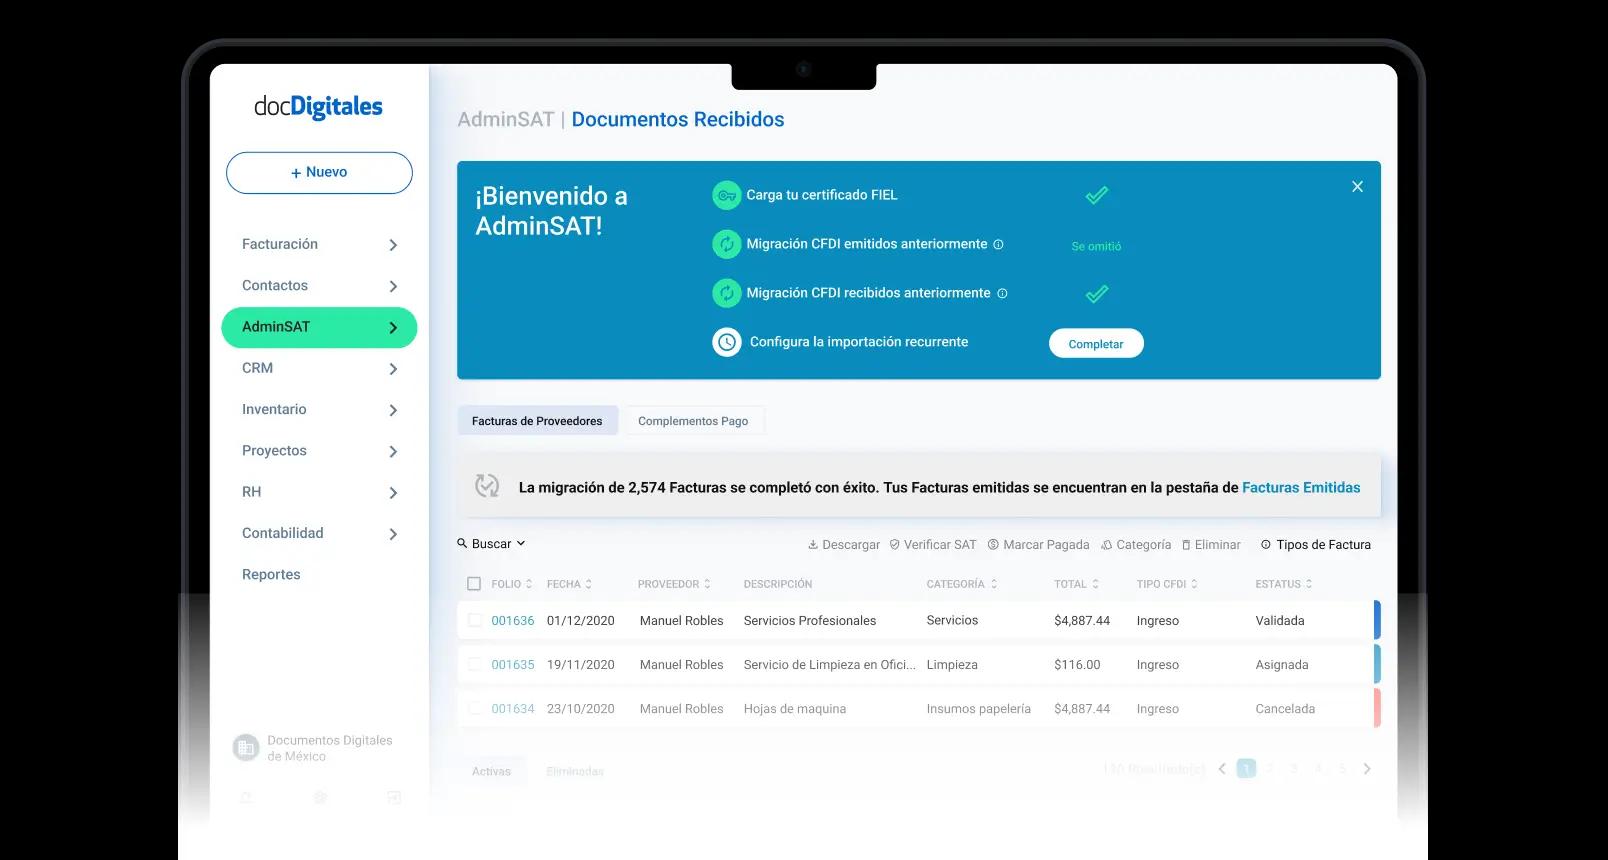Click the Se omitió status text
The image size is (1608, 860).
pyautogui.click(x=1096, y=246)
